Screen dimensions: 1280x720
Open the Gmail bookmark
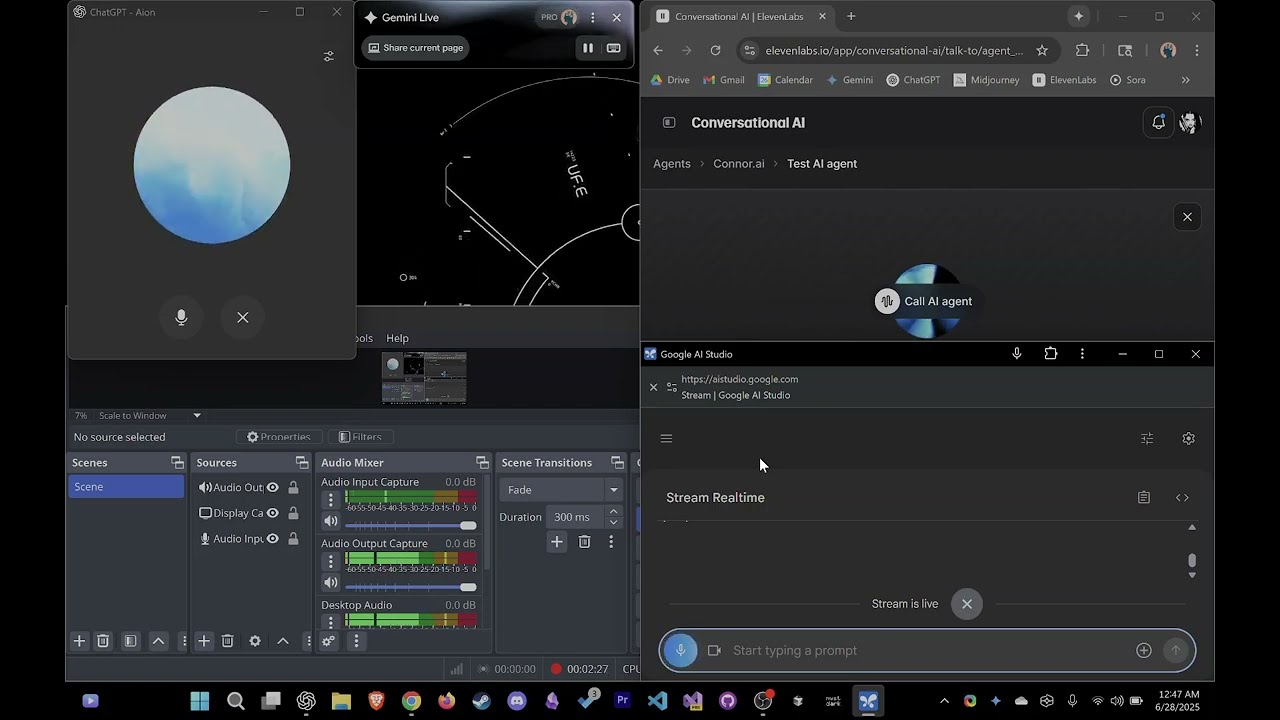(x=723, y=80)
